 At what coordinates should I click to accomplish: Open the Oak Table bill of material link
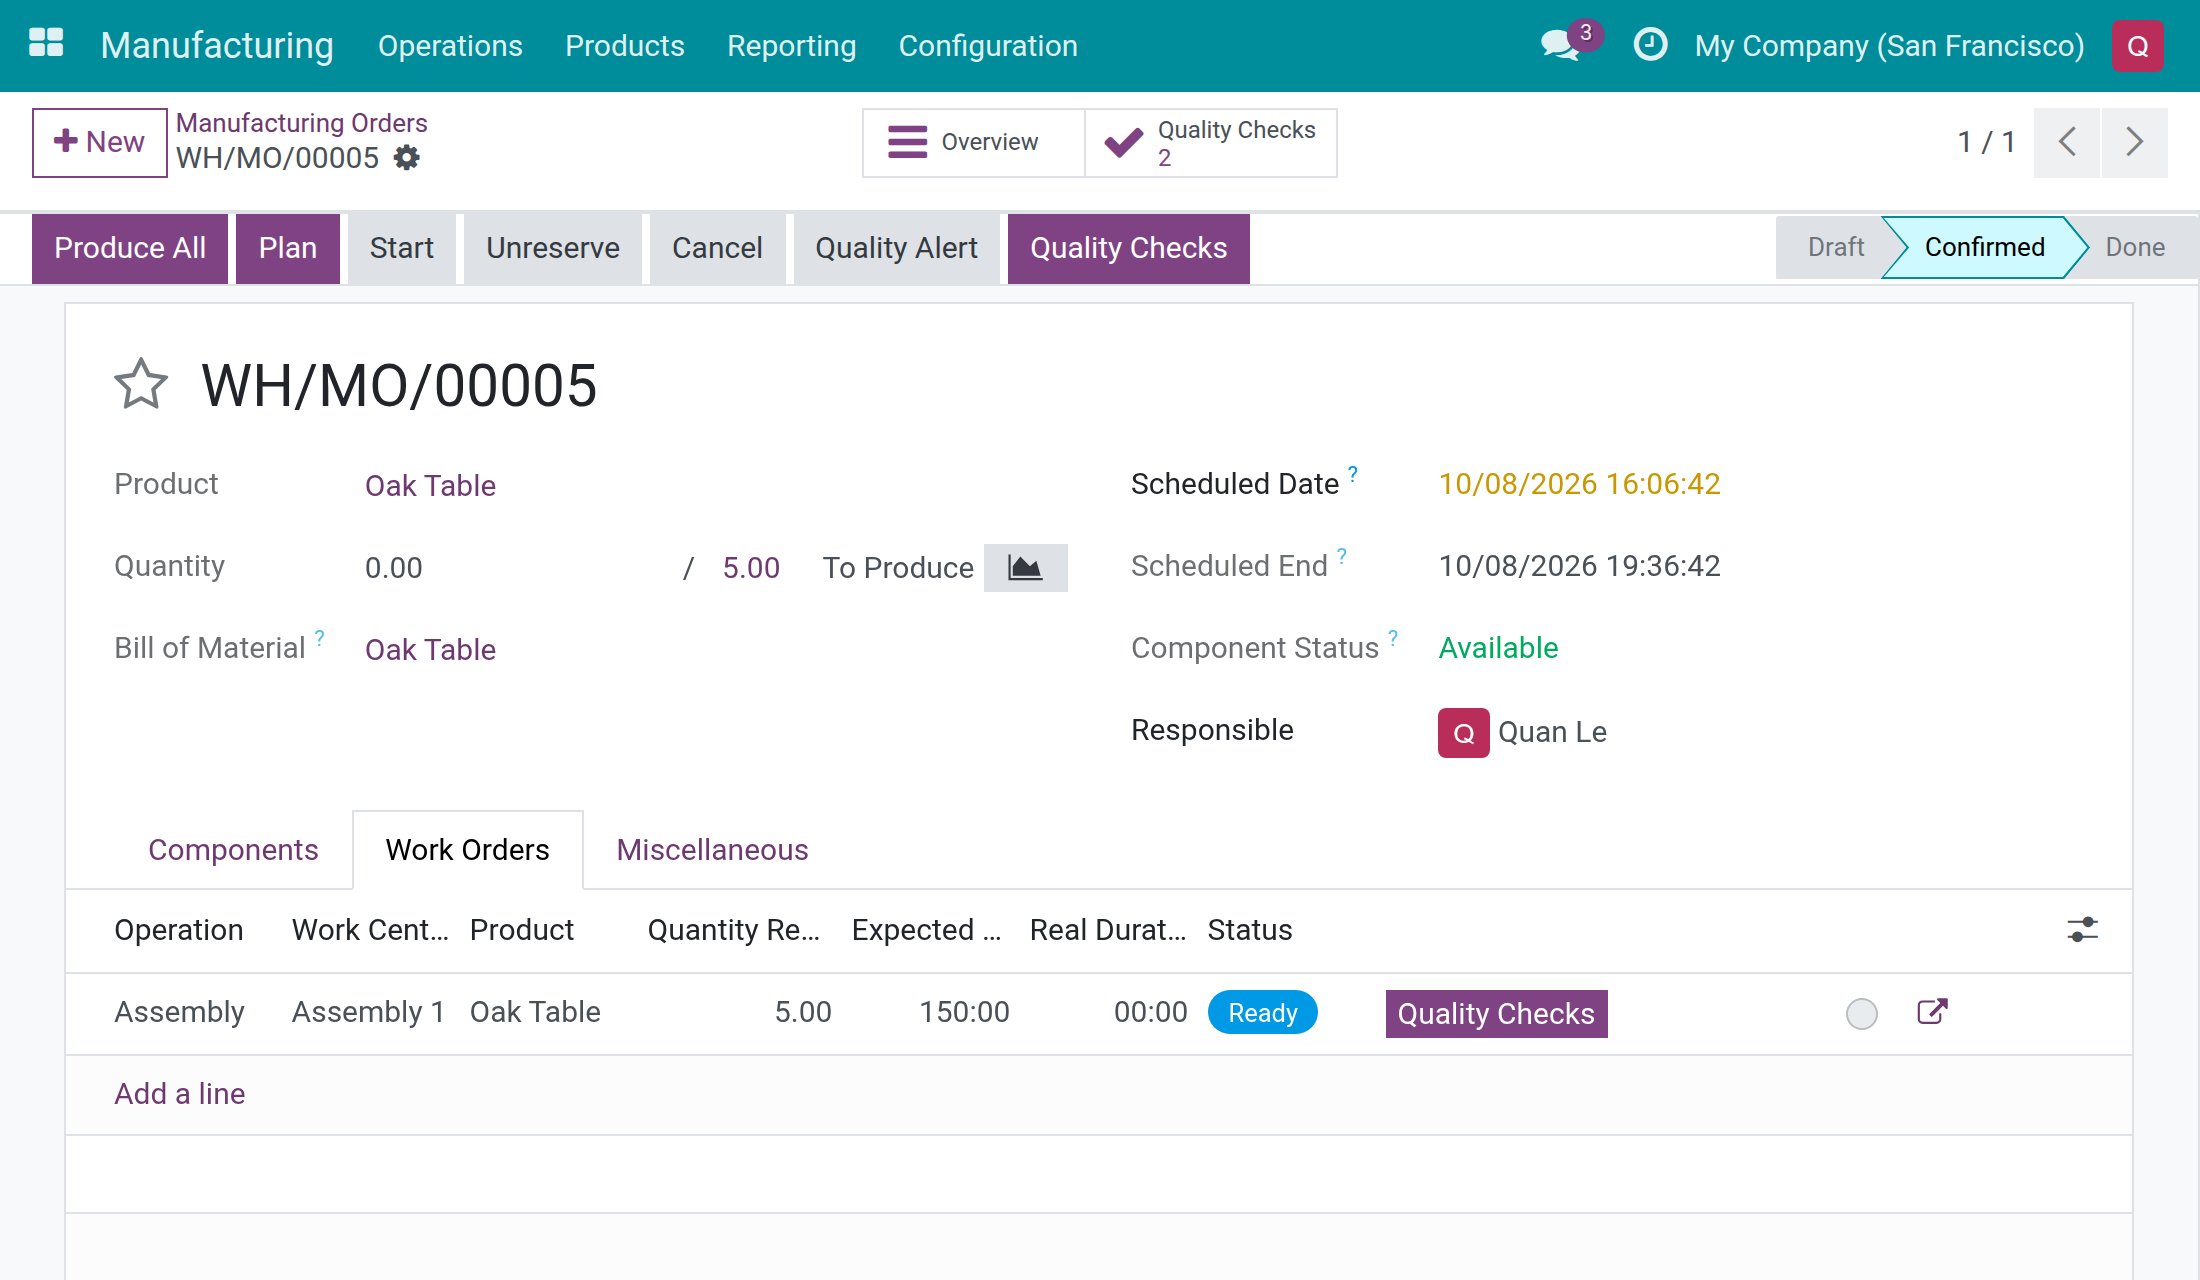[x=430, y=650]
